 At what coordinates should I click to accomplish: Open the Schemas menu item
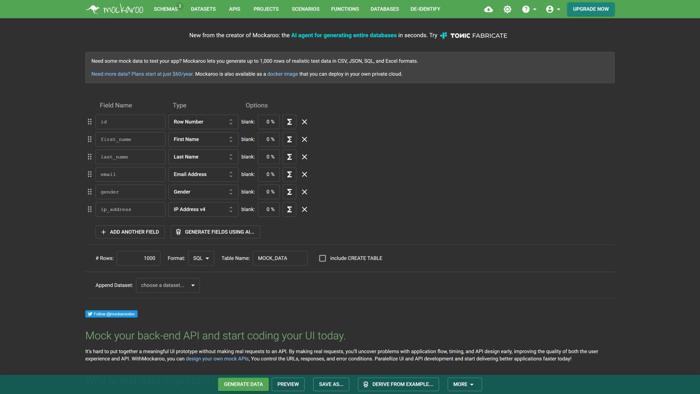coord(167,9)
